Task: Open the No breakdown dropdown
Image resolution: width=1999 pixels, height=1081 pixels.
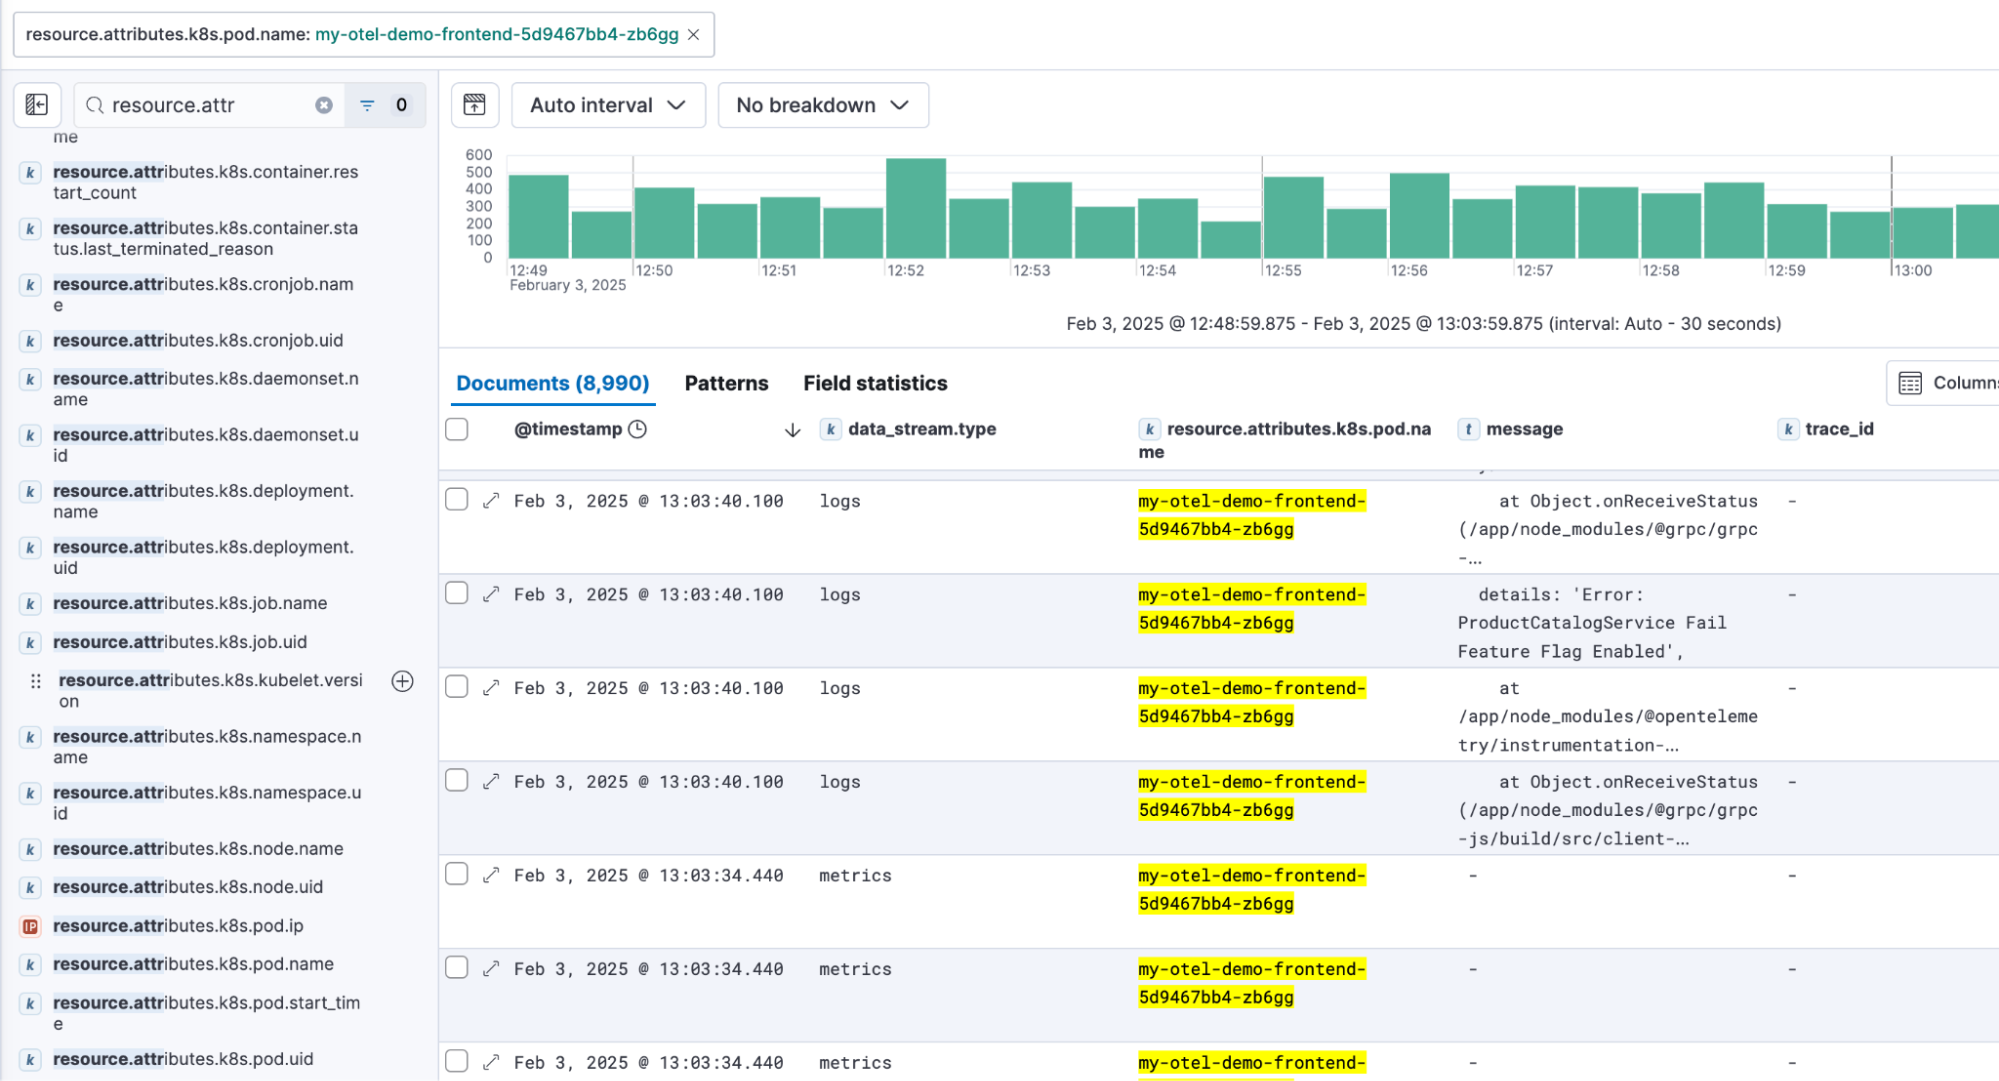Action: click(822, 105)
